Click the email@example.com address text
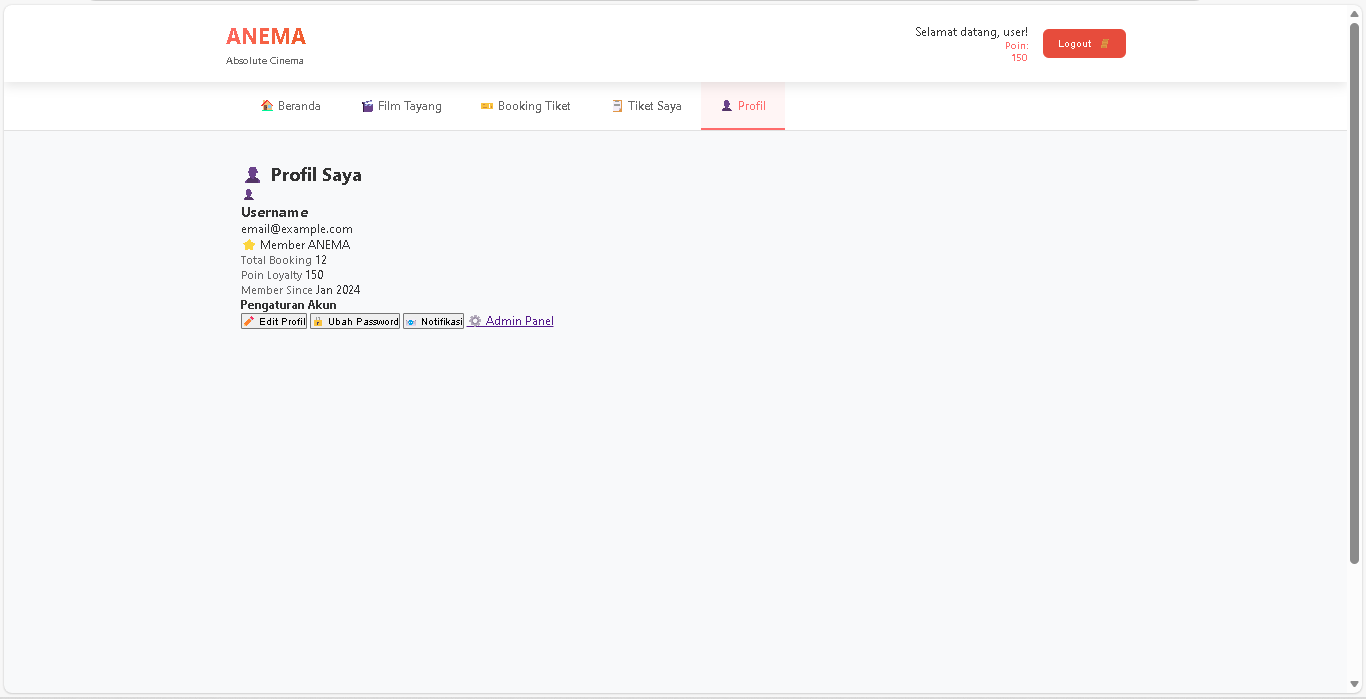1366x699 pixels. [x=297, y=229]
